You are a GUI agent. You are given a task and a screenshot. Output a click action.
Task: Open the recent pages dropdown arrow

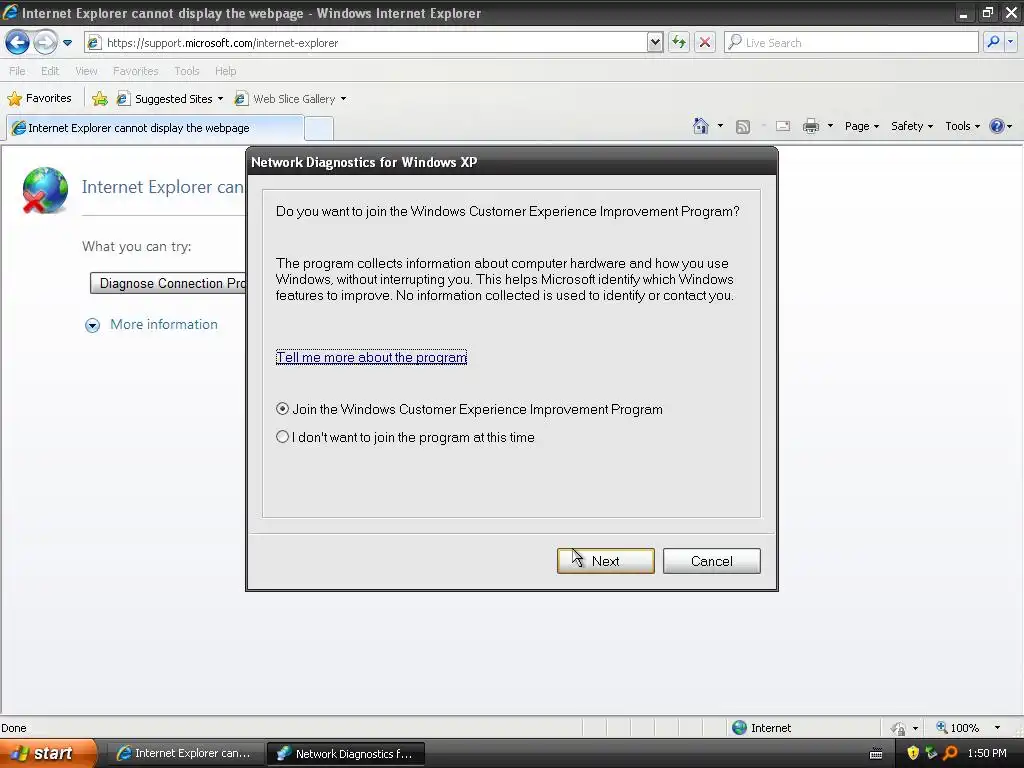[67, 43]
